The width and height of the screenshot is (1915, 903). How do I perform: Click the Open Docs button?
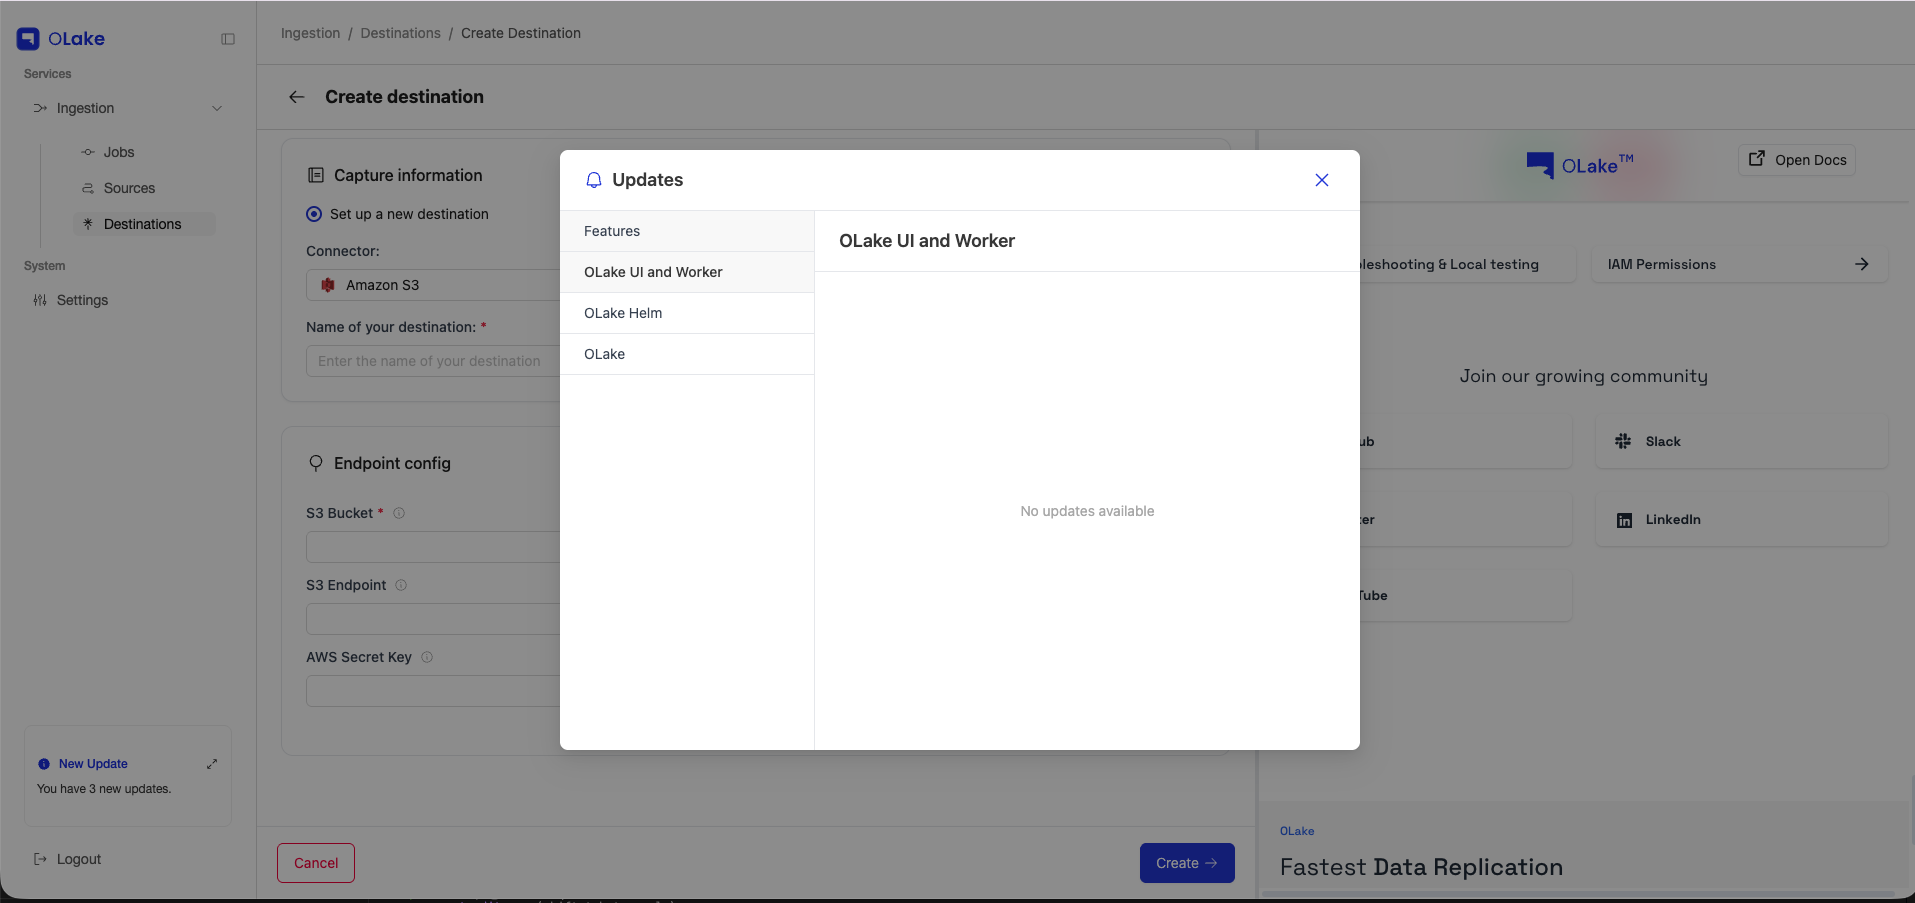[x=1797, y=160]
